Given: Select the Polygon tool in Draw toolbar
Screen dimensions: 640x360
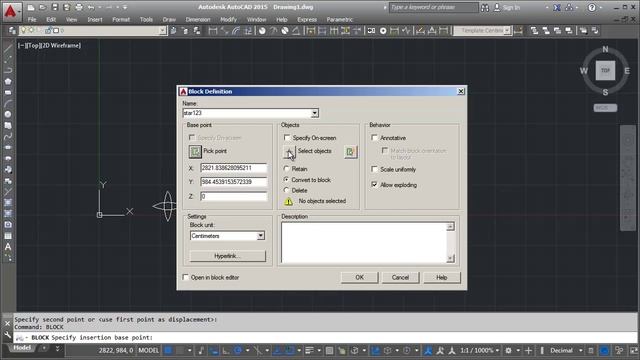Looking at the screenshot, I should point(8,81).
